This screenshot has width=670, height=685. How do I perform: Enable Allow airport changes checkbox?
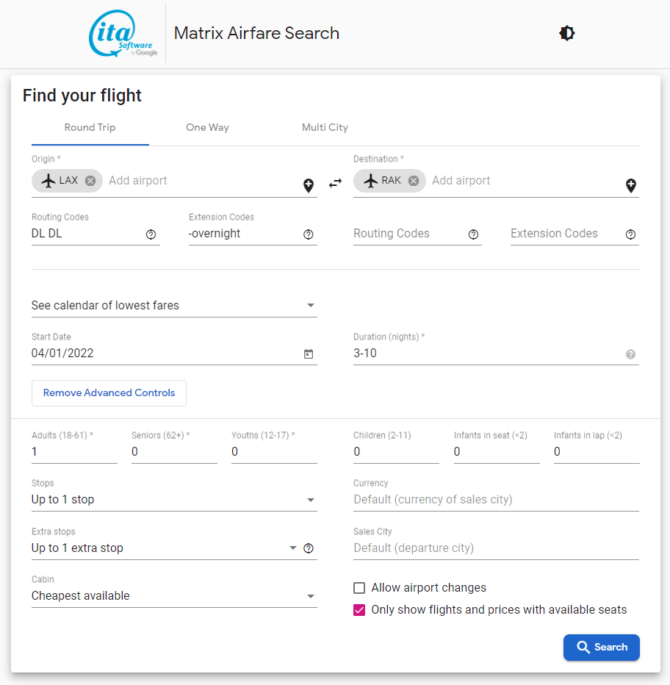[x=359, y=588]
